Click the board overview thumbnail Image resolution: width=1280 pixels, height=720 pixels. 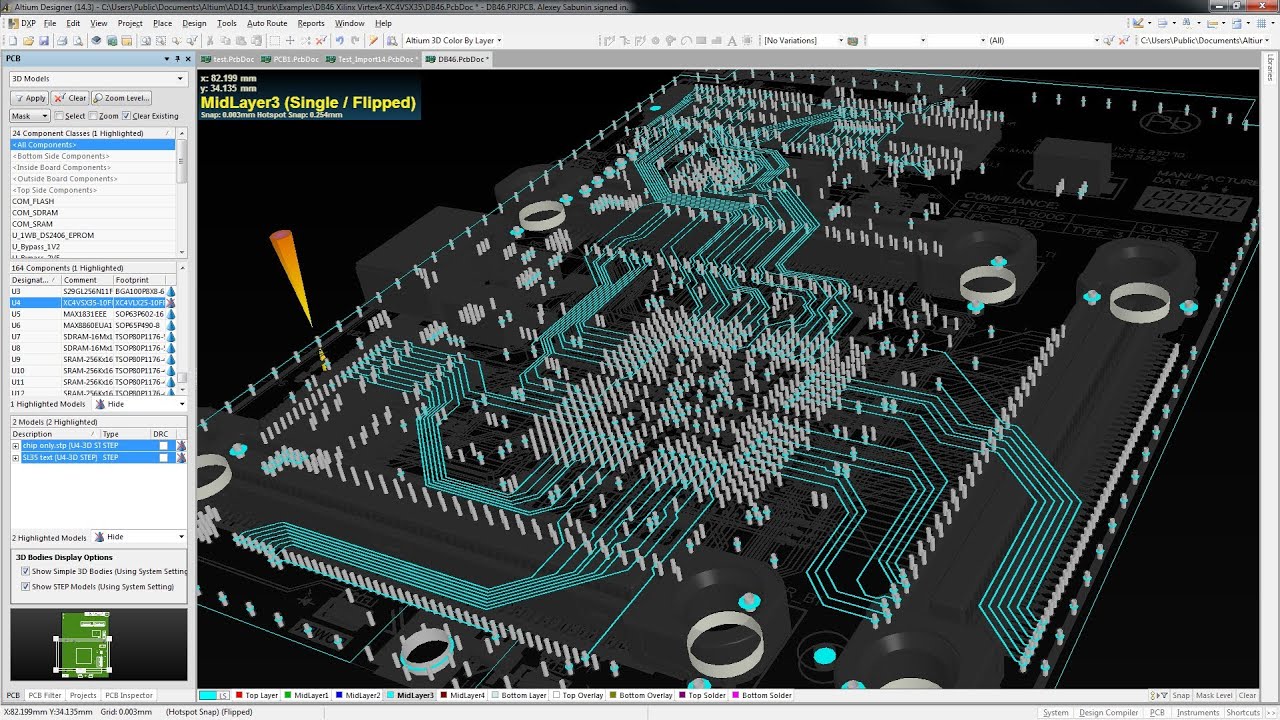tap(97, 644)
